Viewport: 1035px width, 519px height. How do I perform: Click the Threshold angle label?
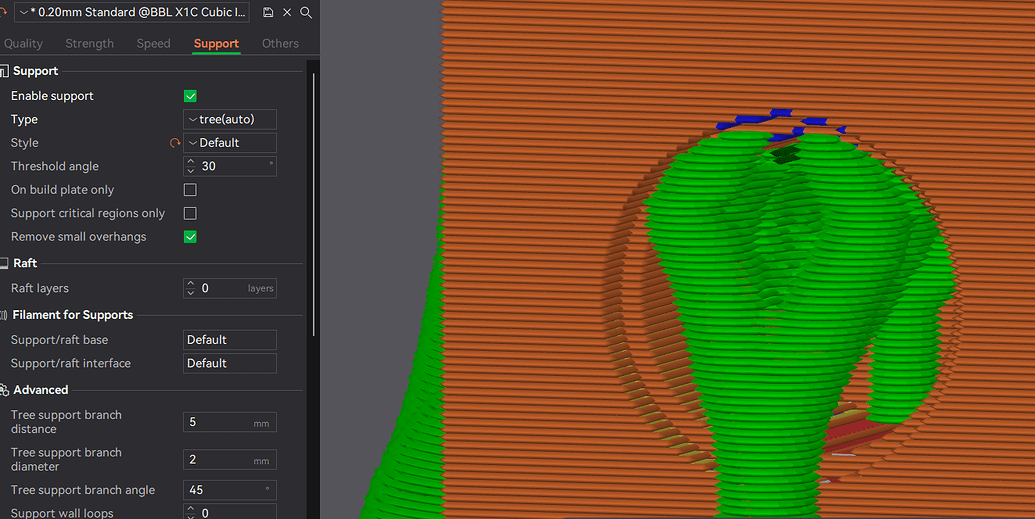click(x=55, y=166)
